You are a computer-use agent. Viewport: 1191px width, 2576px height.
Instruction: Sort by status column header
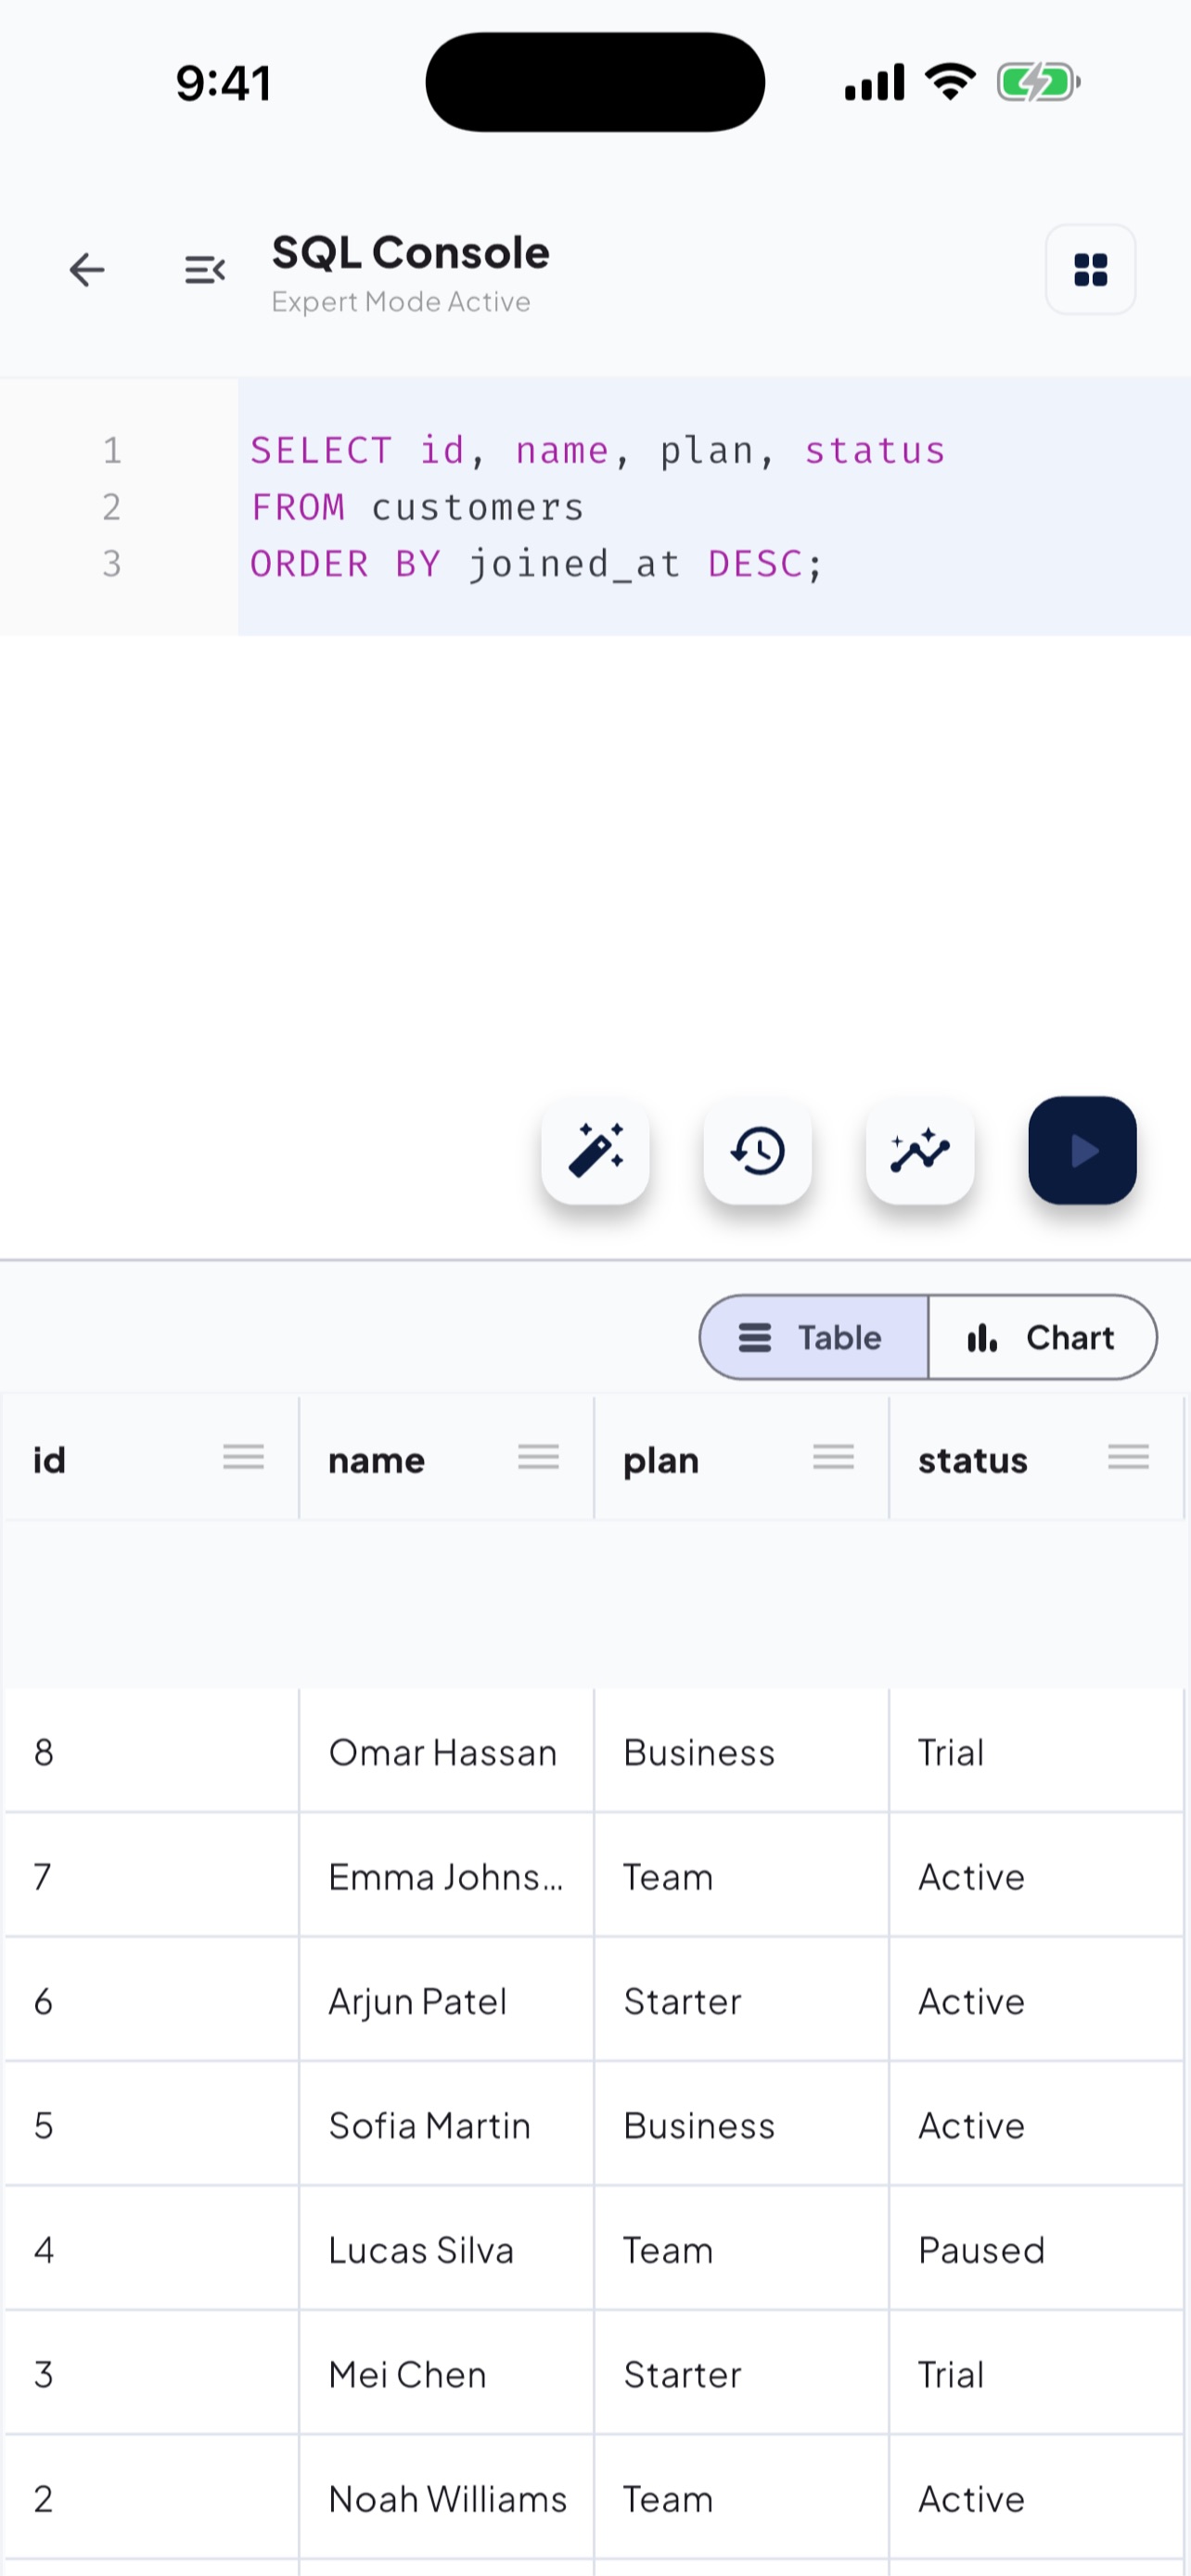click(973, 1461)
